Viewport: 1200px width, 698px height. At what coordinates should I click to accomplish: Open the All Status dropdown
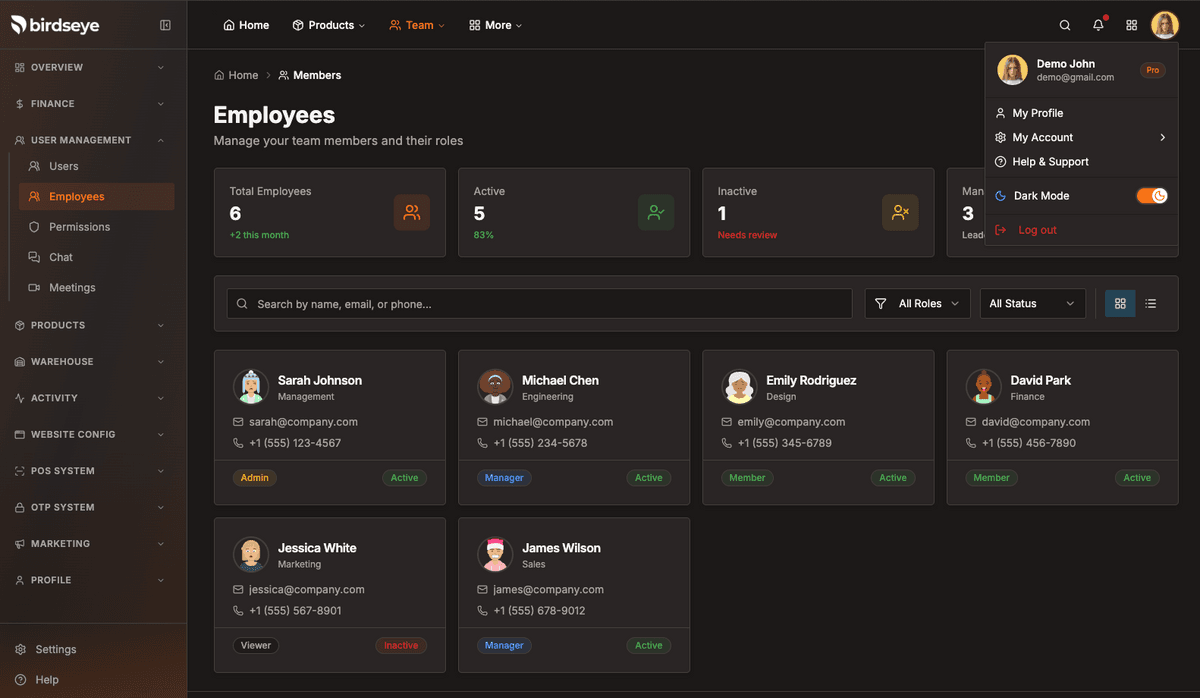[x=1032, y=303]
